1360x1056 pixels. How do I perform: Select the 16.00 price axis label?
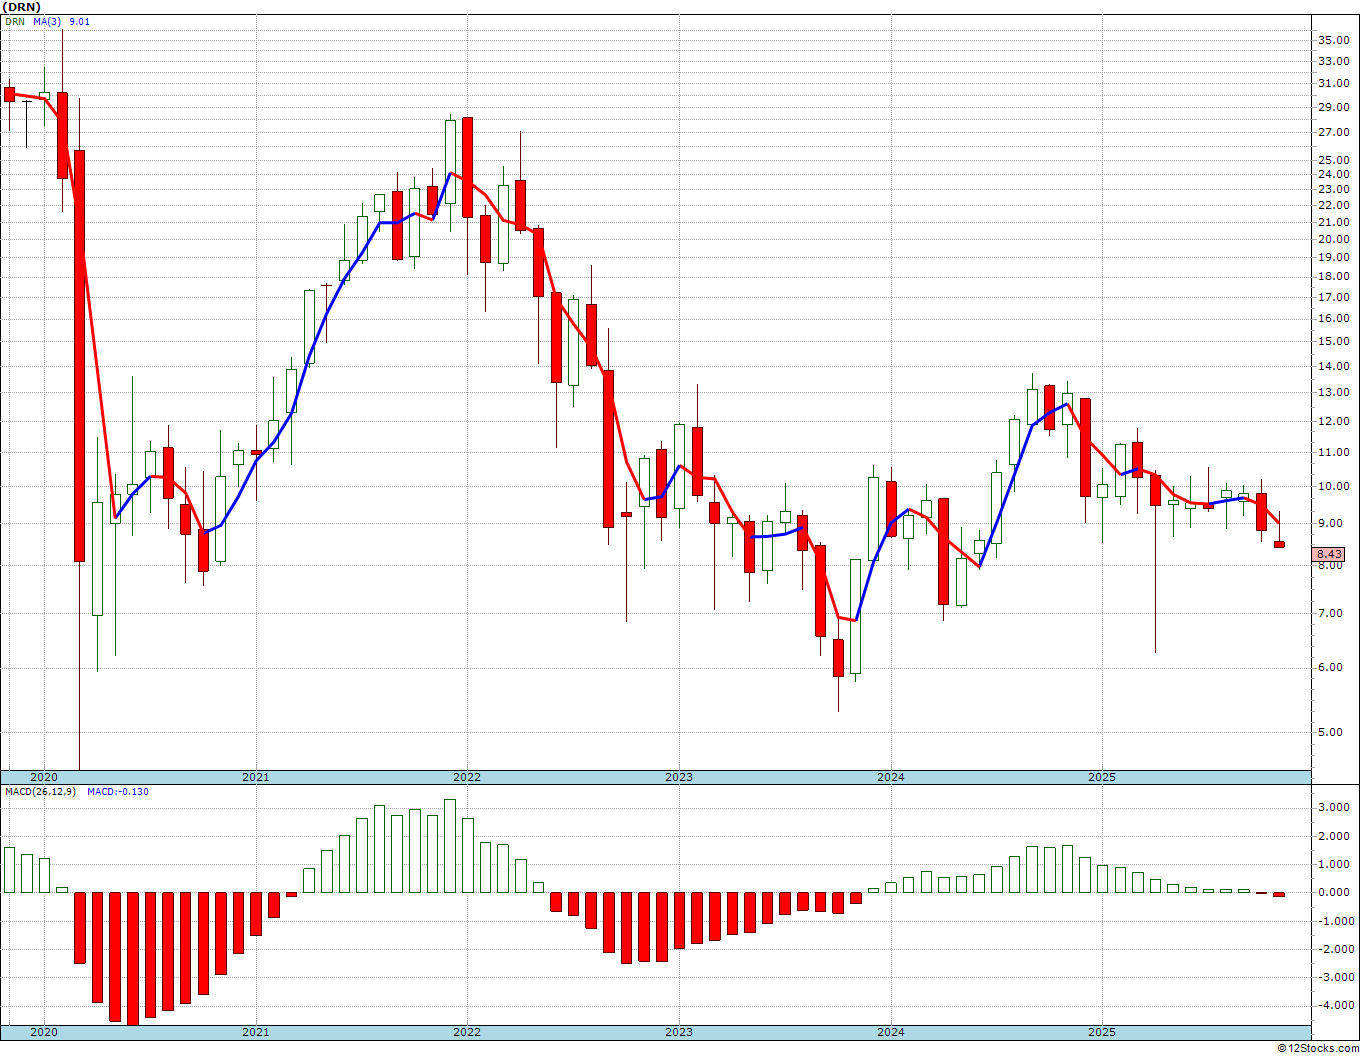(x=1333, y=318)
